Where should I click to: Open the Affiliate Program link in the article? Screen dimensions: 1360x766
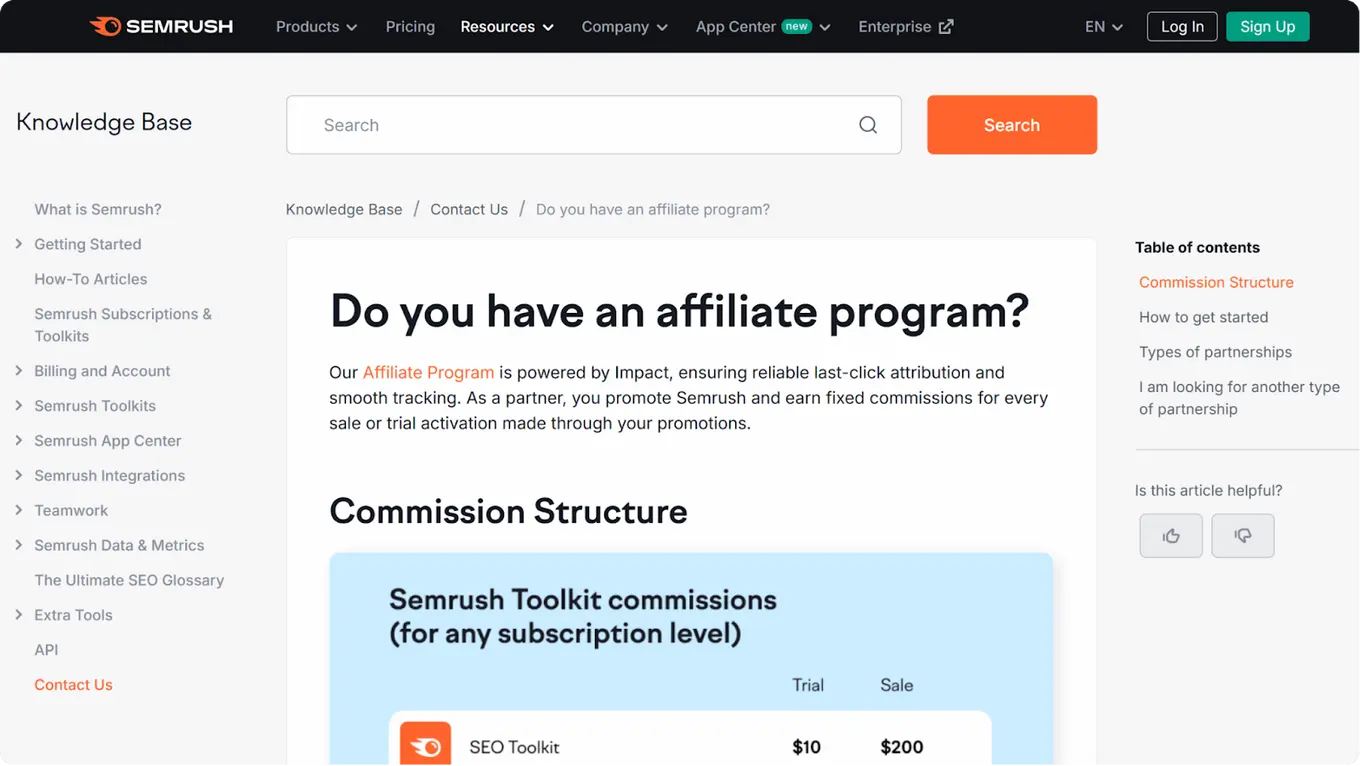pyautogui.click(x=428, y=372)
